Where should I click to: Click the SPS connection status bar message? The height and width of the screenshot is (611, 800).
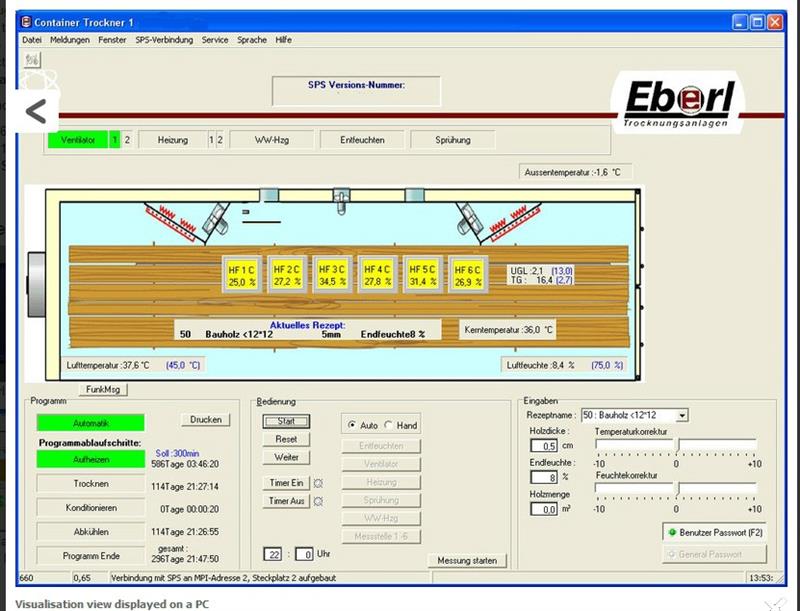click(x=223, y=578)
